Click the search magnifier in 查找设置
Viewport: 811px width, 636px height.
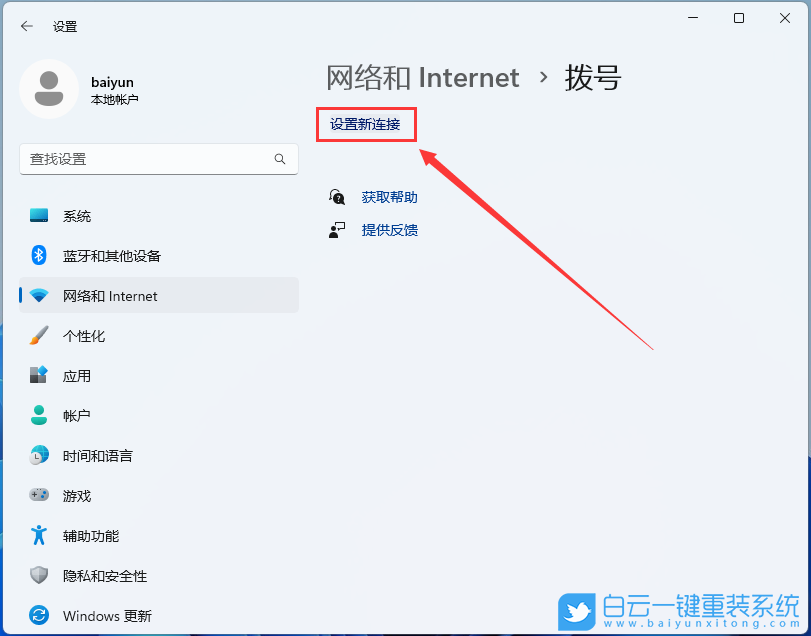point(280,159)
